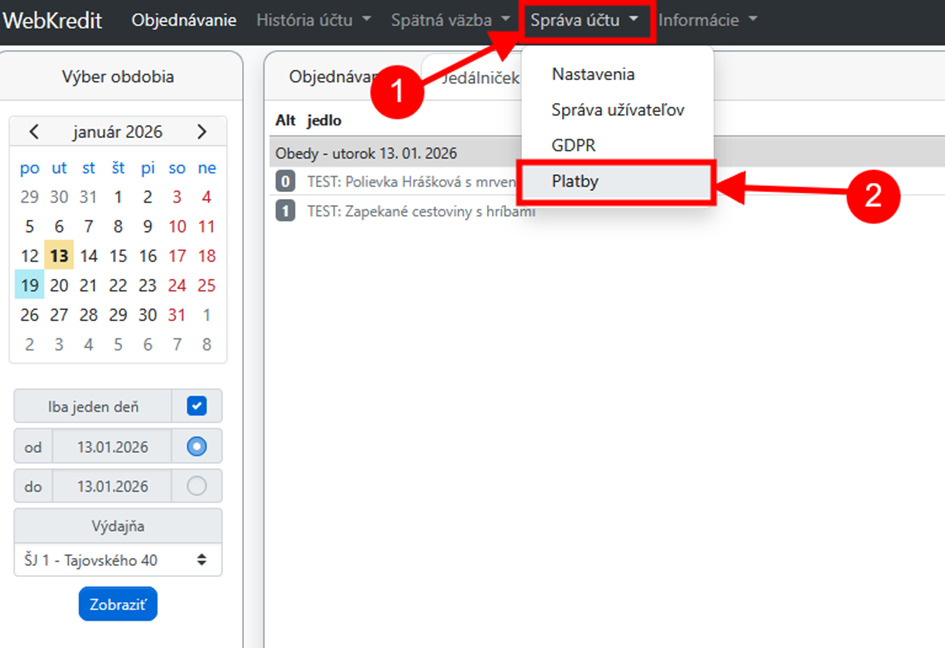Click the alternative 1 badge for Zapekané cestoviny
This screenshot has height=648, width=945.
(285, 211)
